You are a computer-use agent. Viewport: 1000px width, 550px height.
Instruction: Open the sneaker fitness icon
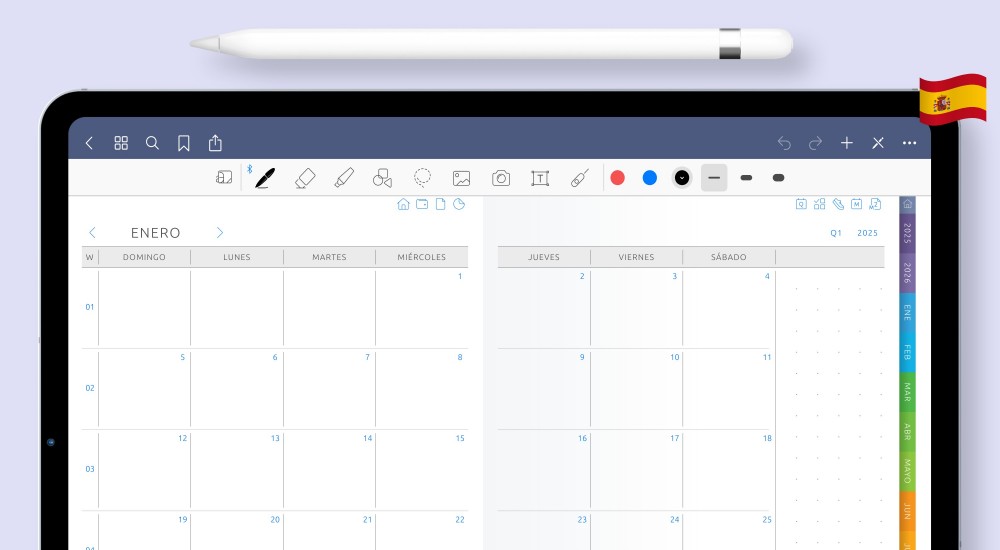click(838, 204)
